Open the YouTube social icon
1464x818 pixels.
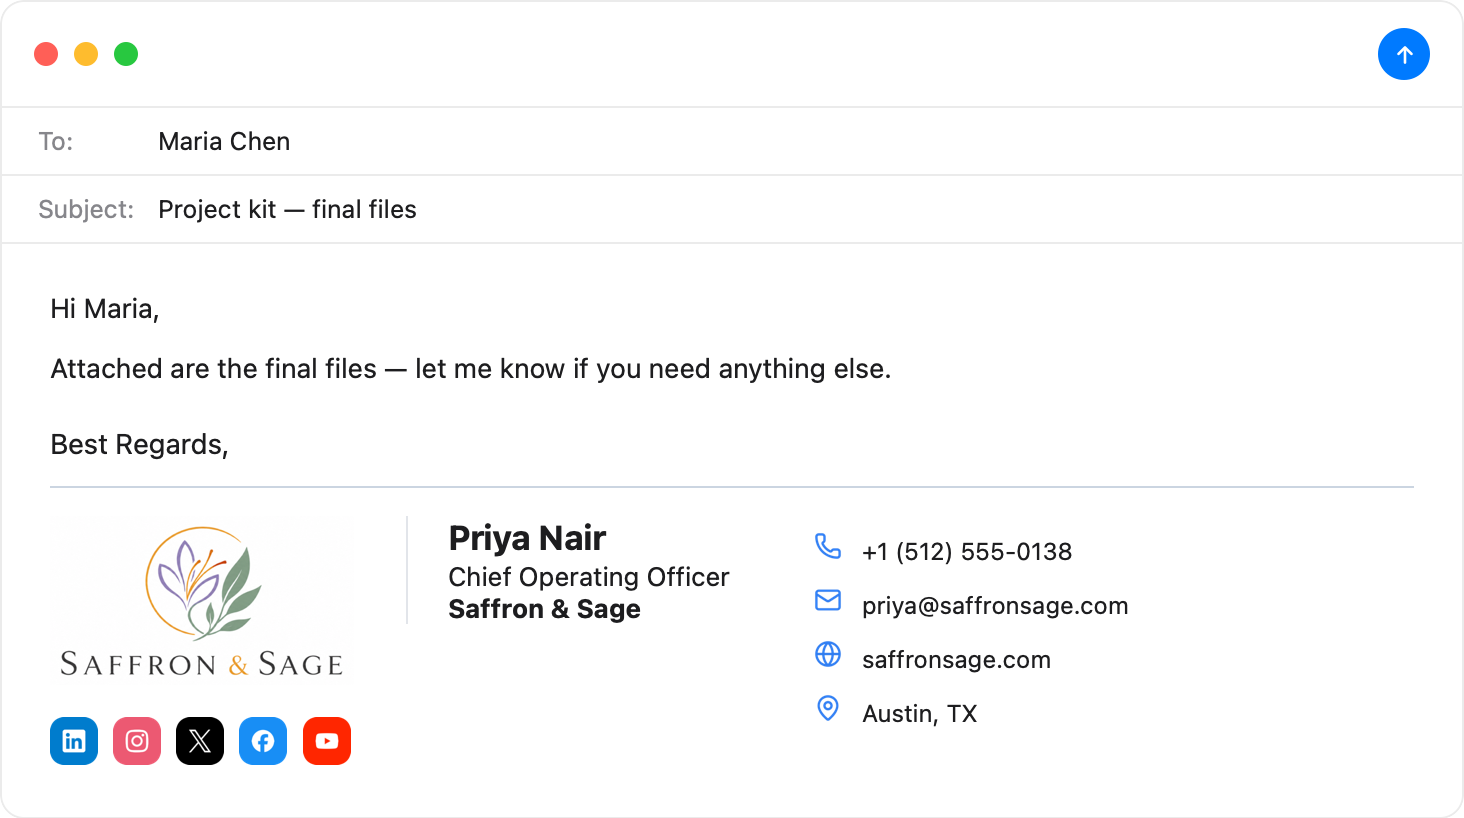click(x=327, y=741)
